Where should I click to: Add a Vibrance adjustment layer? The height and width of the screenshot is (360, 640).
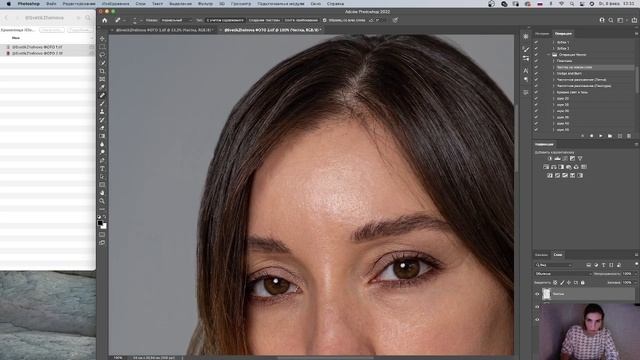[x=580, y=158]
